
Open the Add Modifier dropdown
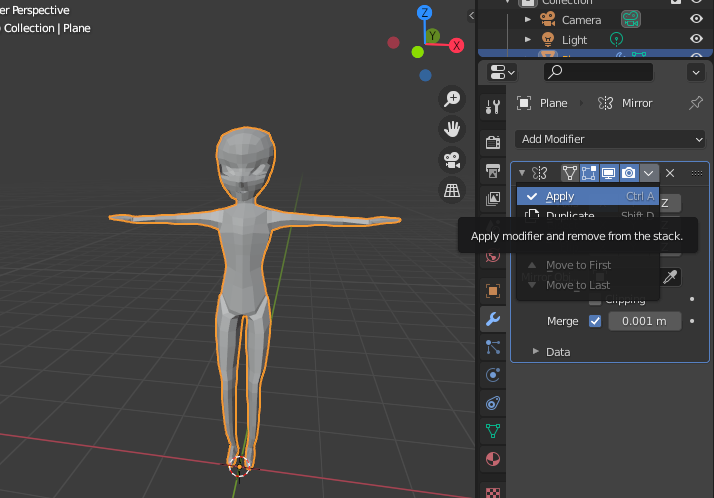pos(610,139)
